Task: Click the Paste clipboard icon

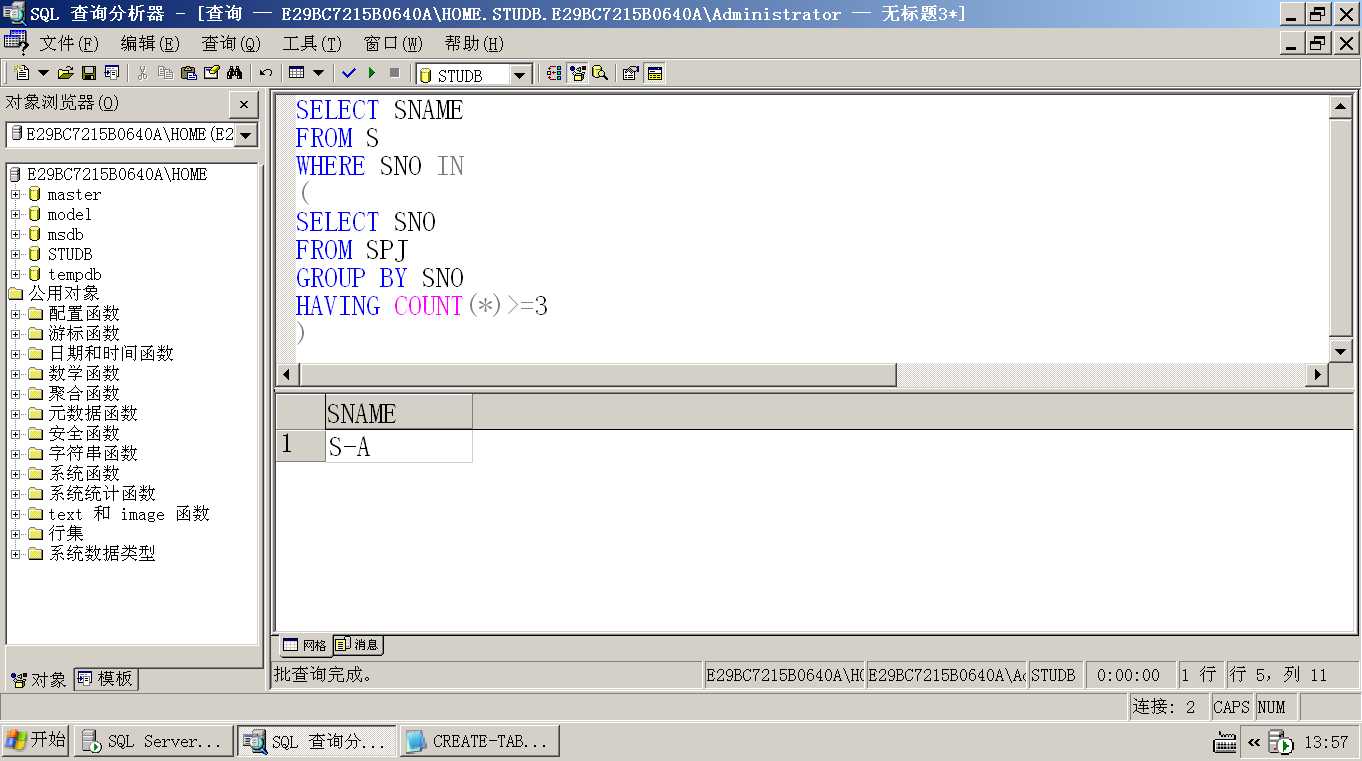Action: click(188, 73)
